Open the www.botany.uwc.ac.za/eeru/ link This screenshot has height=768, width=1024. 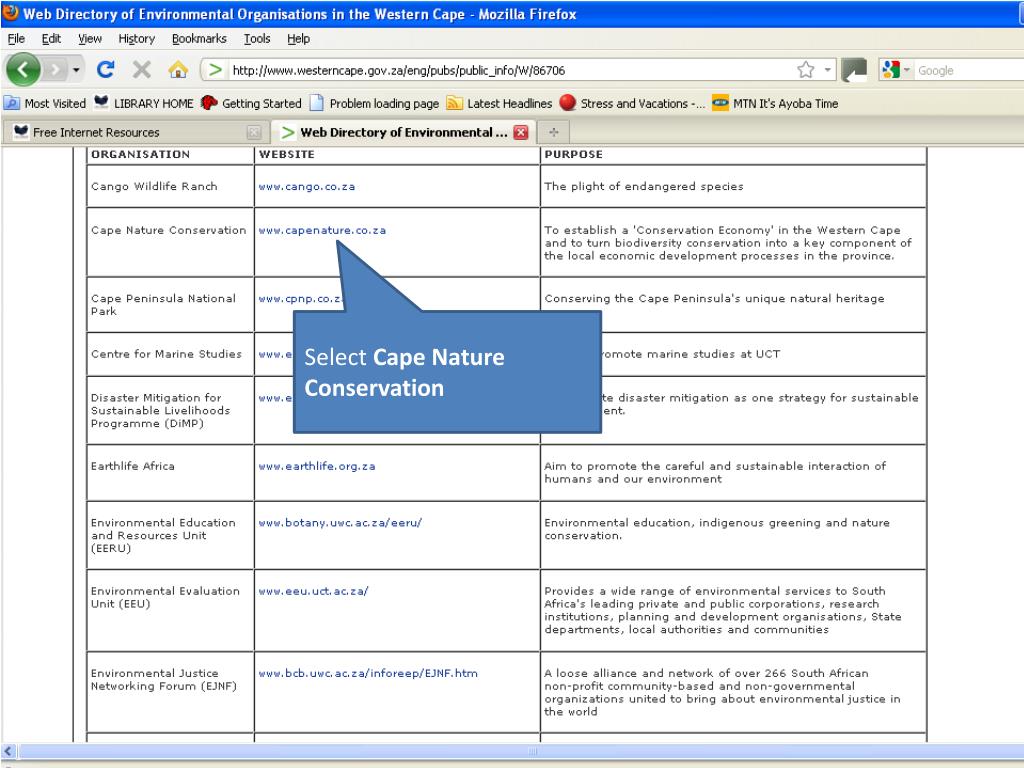(x=340, y=522)
